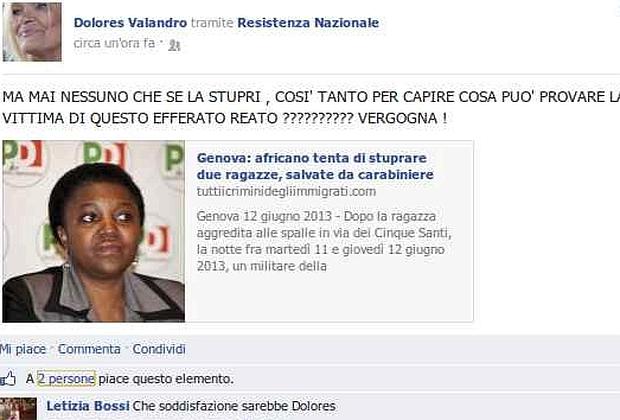Click the friends audience icon beside timestamp
This screenshot has height=420, width=620.
[174, 45]
